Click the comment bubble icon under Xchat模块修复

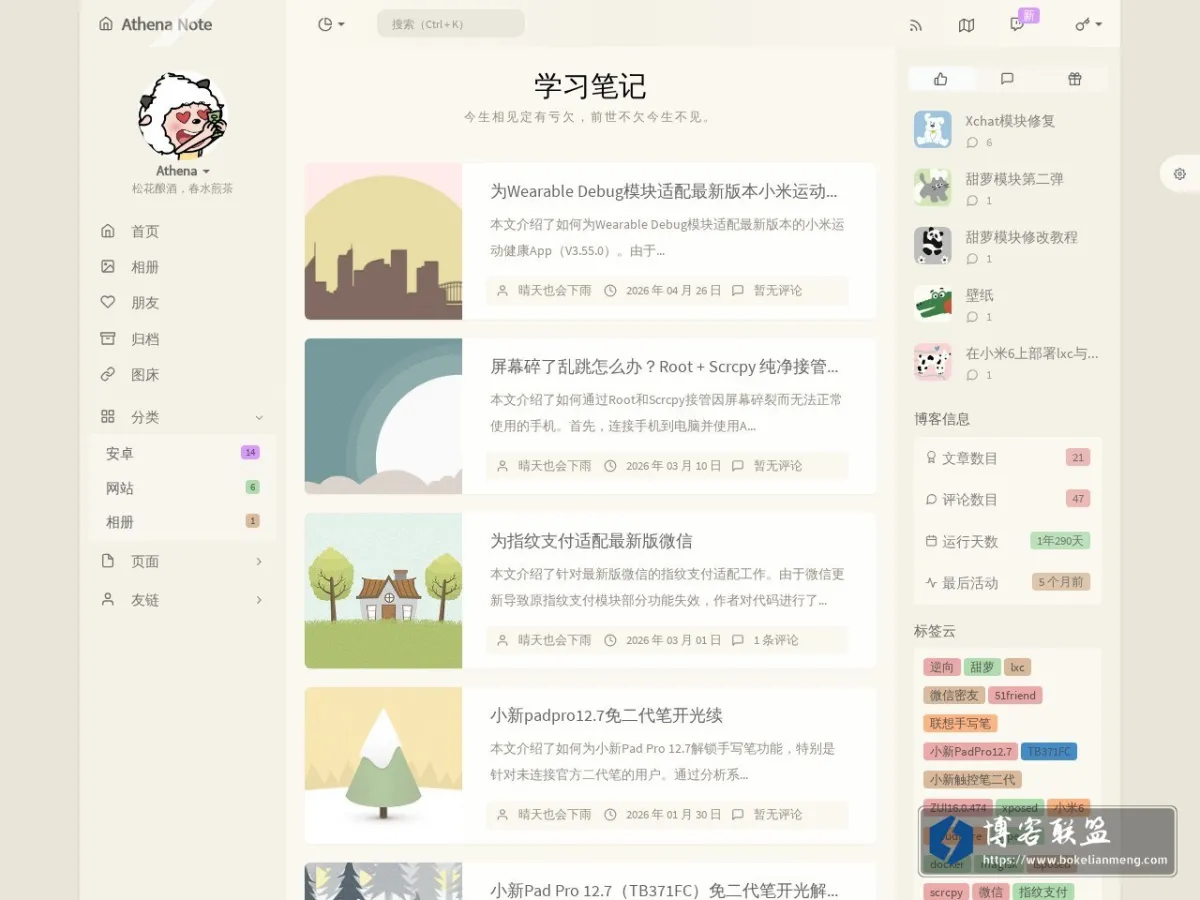click(x=972, y=143)
